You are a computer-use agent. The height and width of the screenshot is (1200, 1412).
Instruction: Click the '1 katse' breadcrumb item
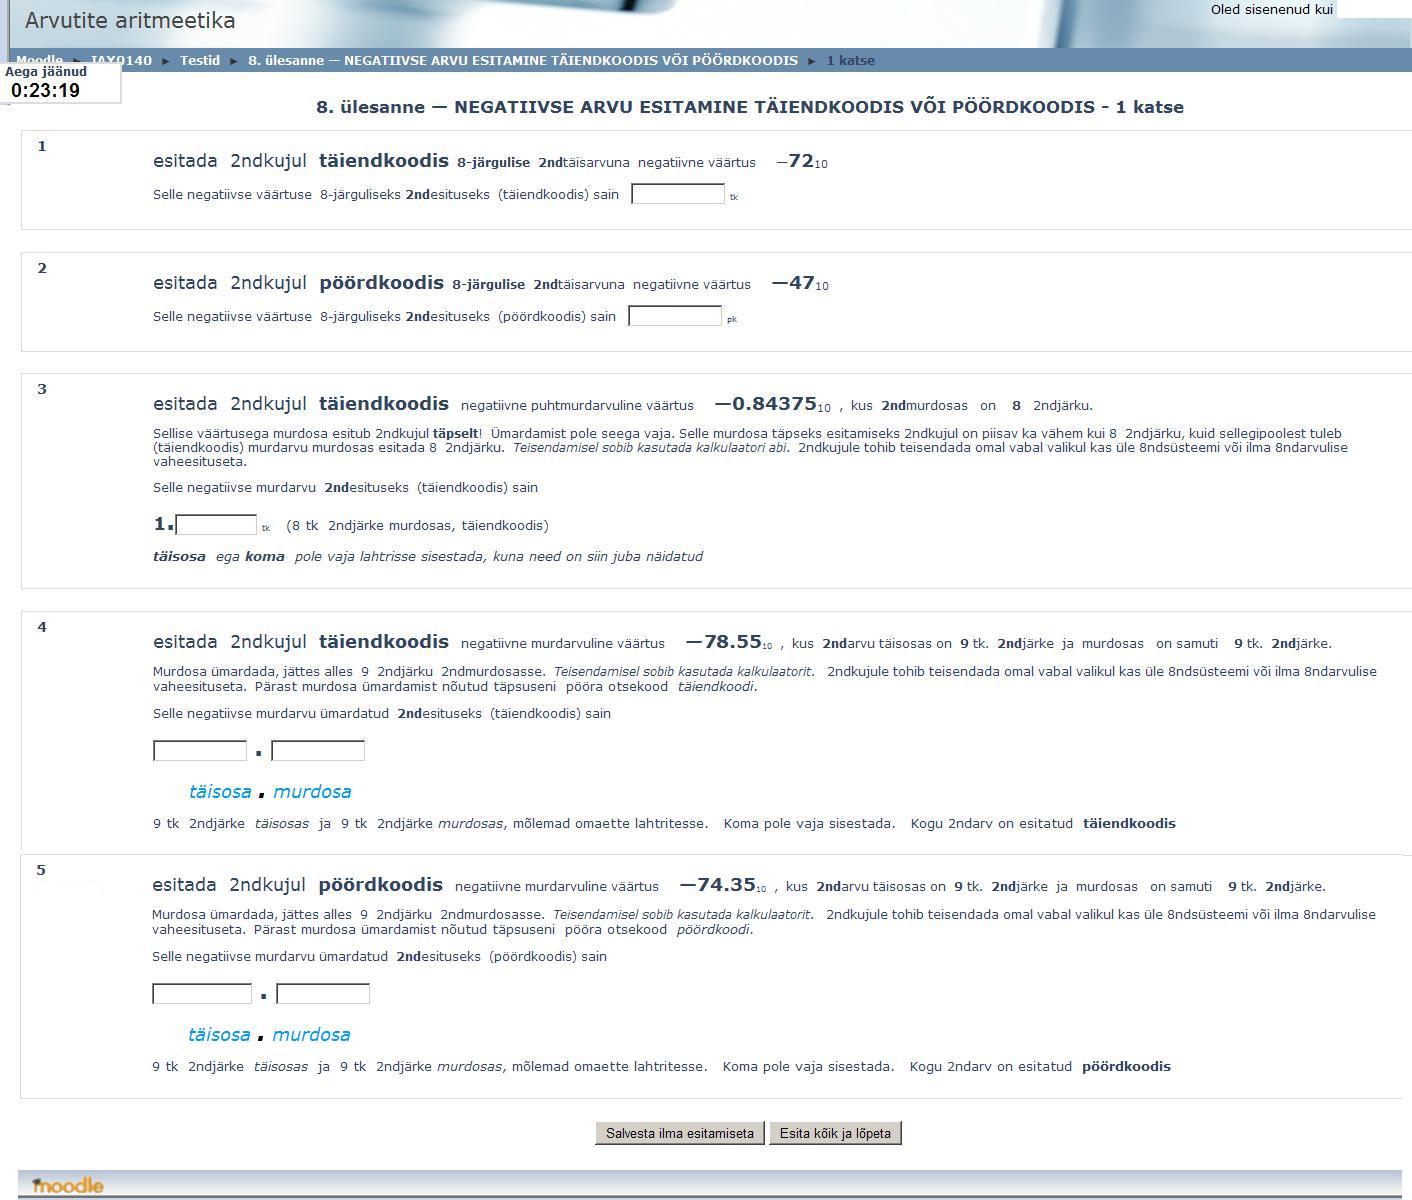850,61
